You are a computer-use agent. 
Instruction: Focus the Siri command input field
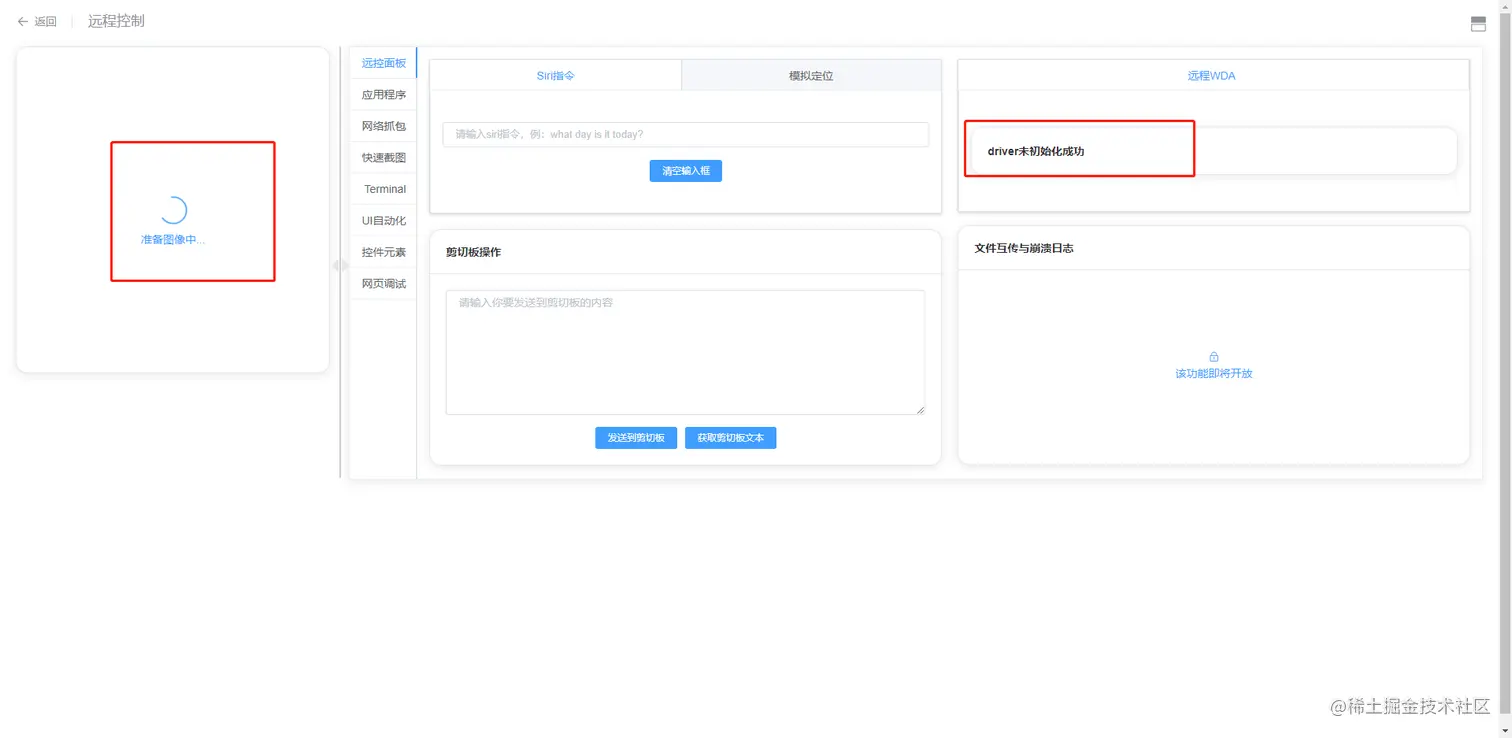tap(685, 134)
